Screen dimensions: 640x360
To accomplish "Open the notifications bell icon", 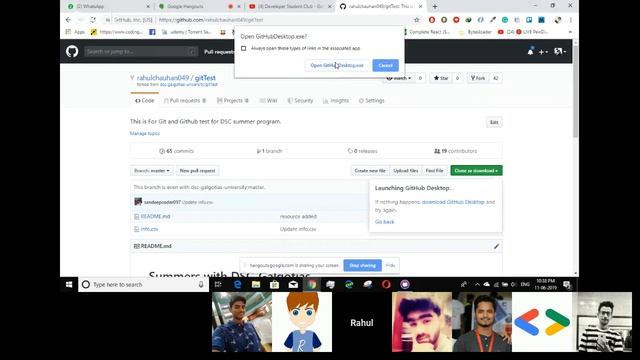I will click(530, 51).
